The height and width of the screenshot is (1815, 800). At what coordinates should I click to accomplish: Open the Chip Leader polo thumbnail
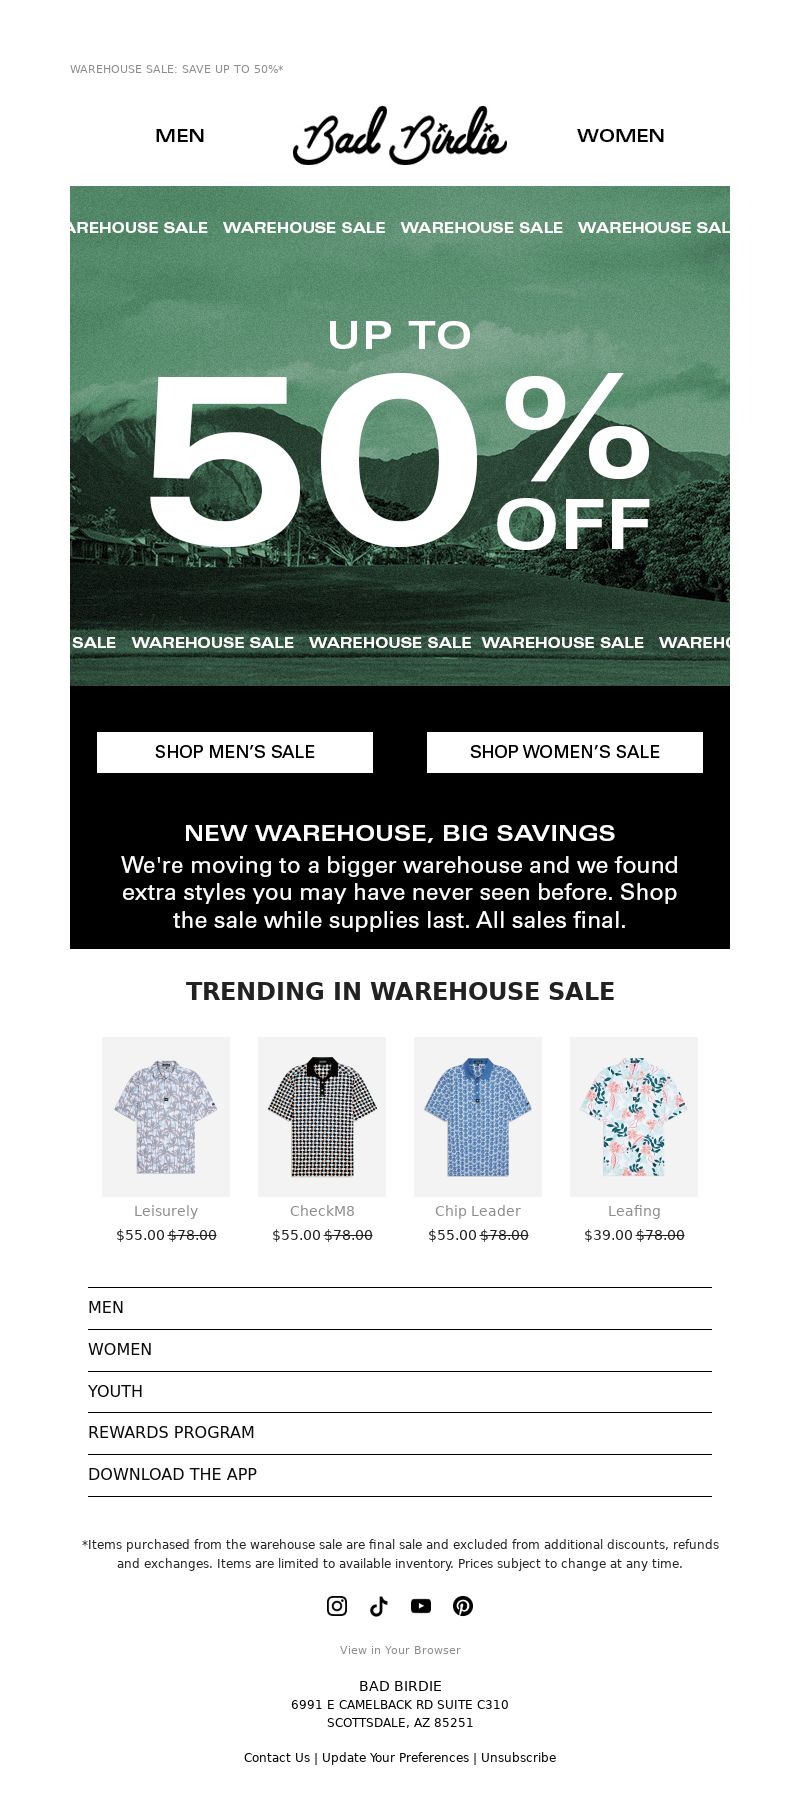coord(478,1116)
